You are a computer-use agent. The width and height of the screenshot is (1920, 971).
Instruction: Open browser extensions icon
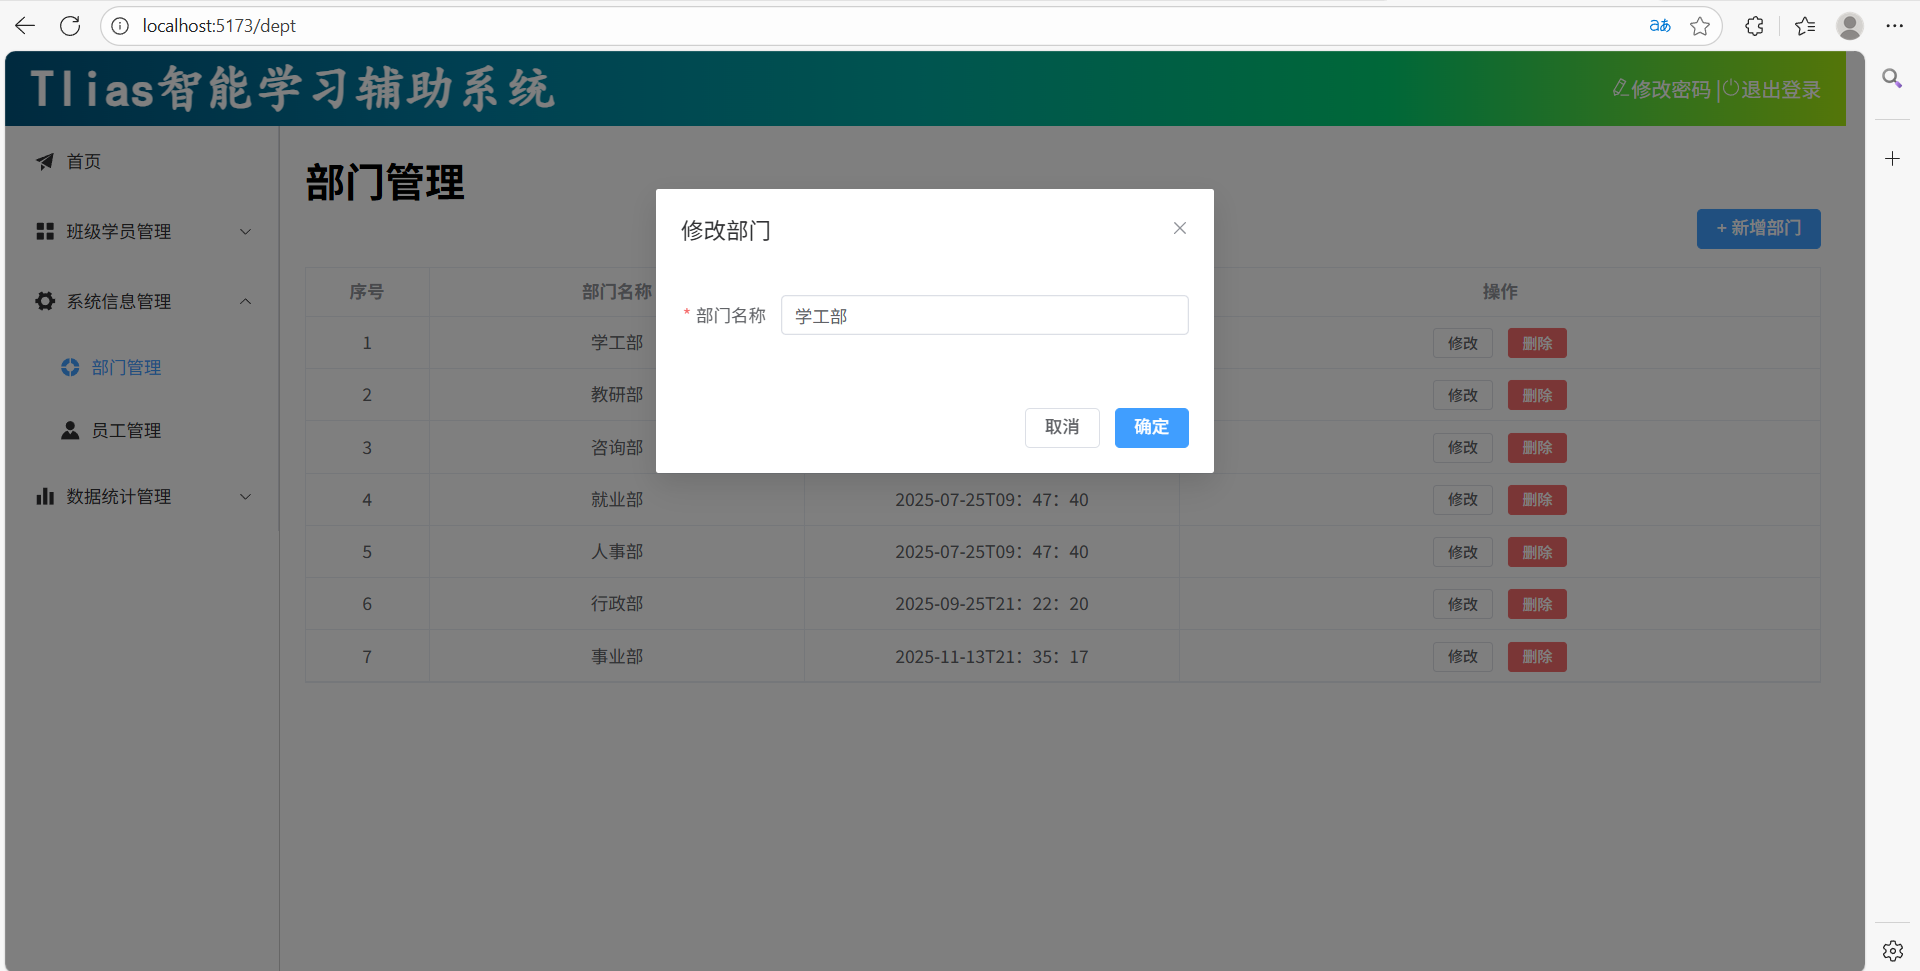click(1754, 26)
